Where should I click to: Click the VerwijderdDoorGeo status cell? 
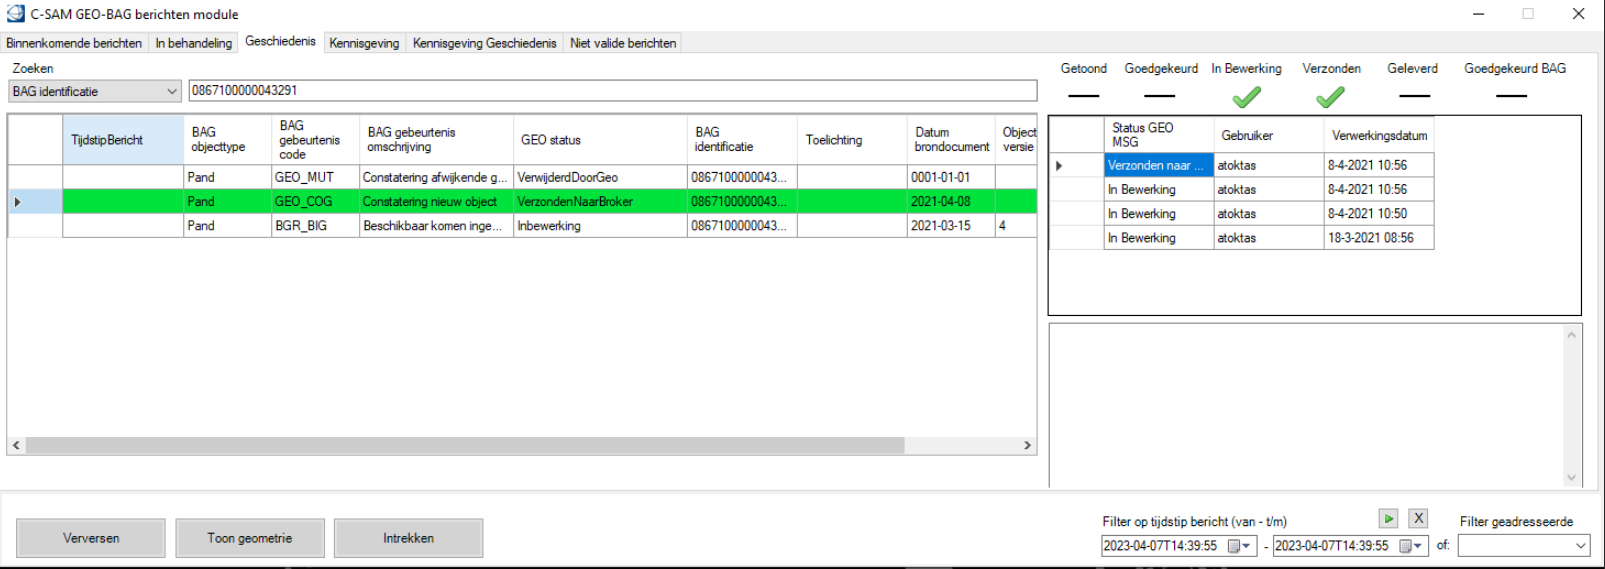[600, 177]
